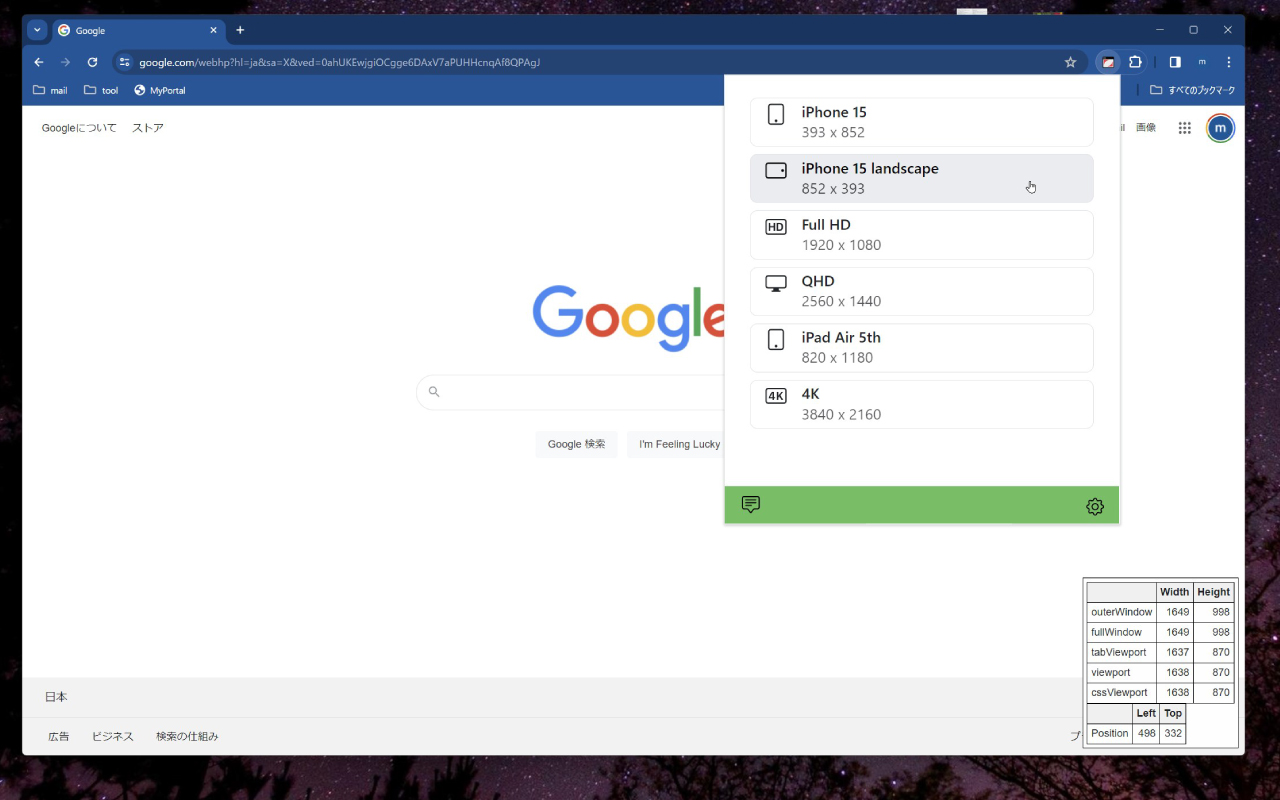The height and width of the screenshot is (800, 1280).
Task: Click the Google logo
Action: (x=628, y=318)
